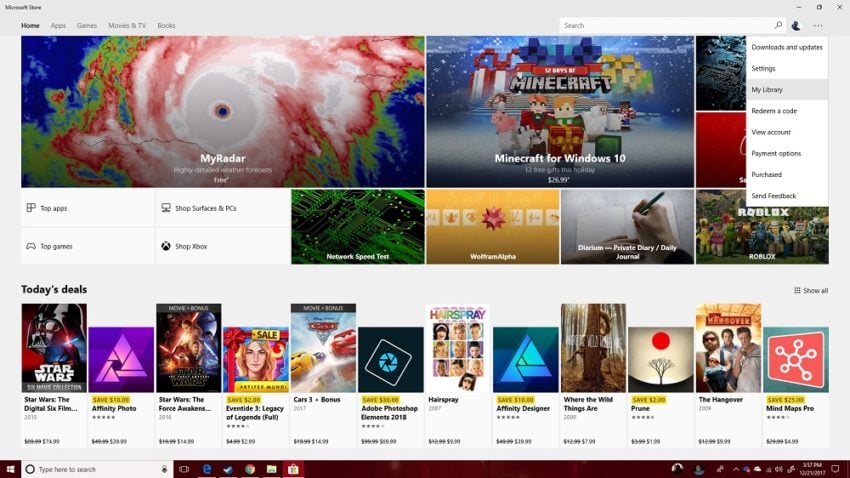The height and width of the screenshot is (478, 850).
Task: Click the Shop Surfaces & PCs button
Action: 223,208
